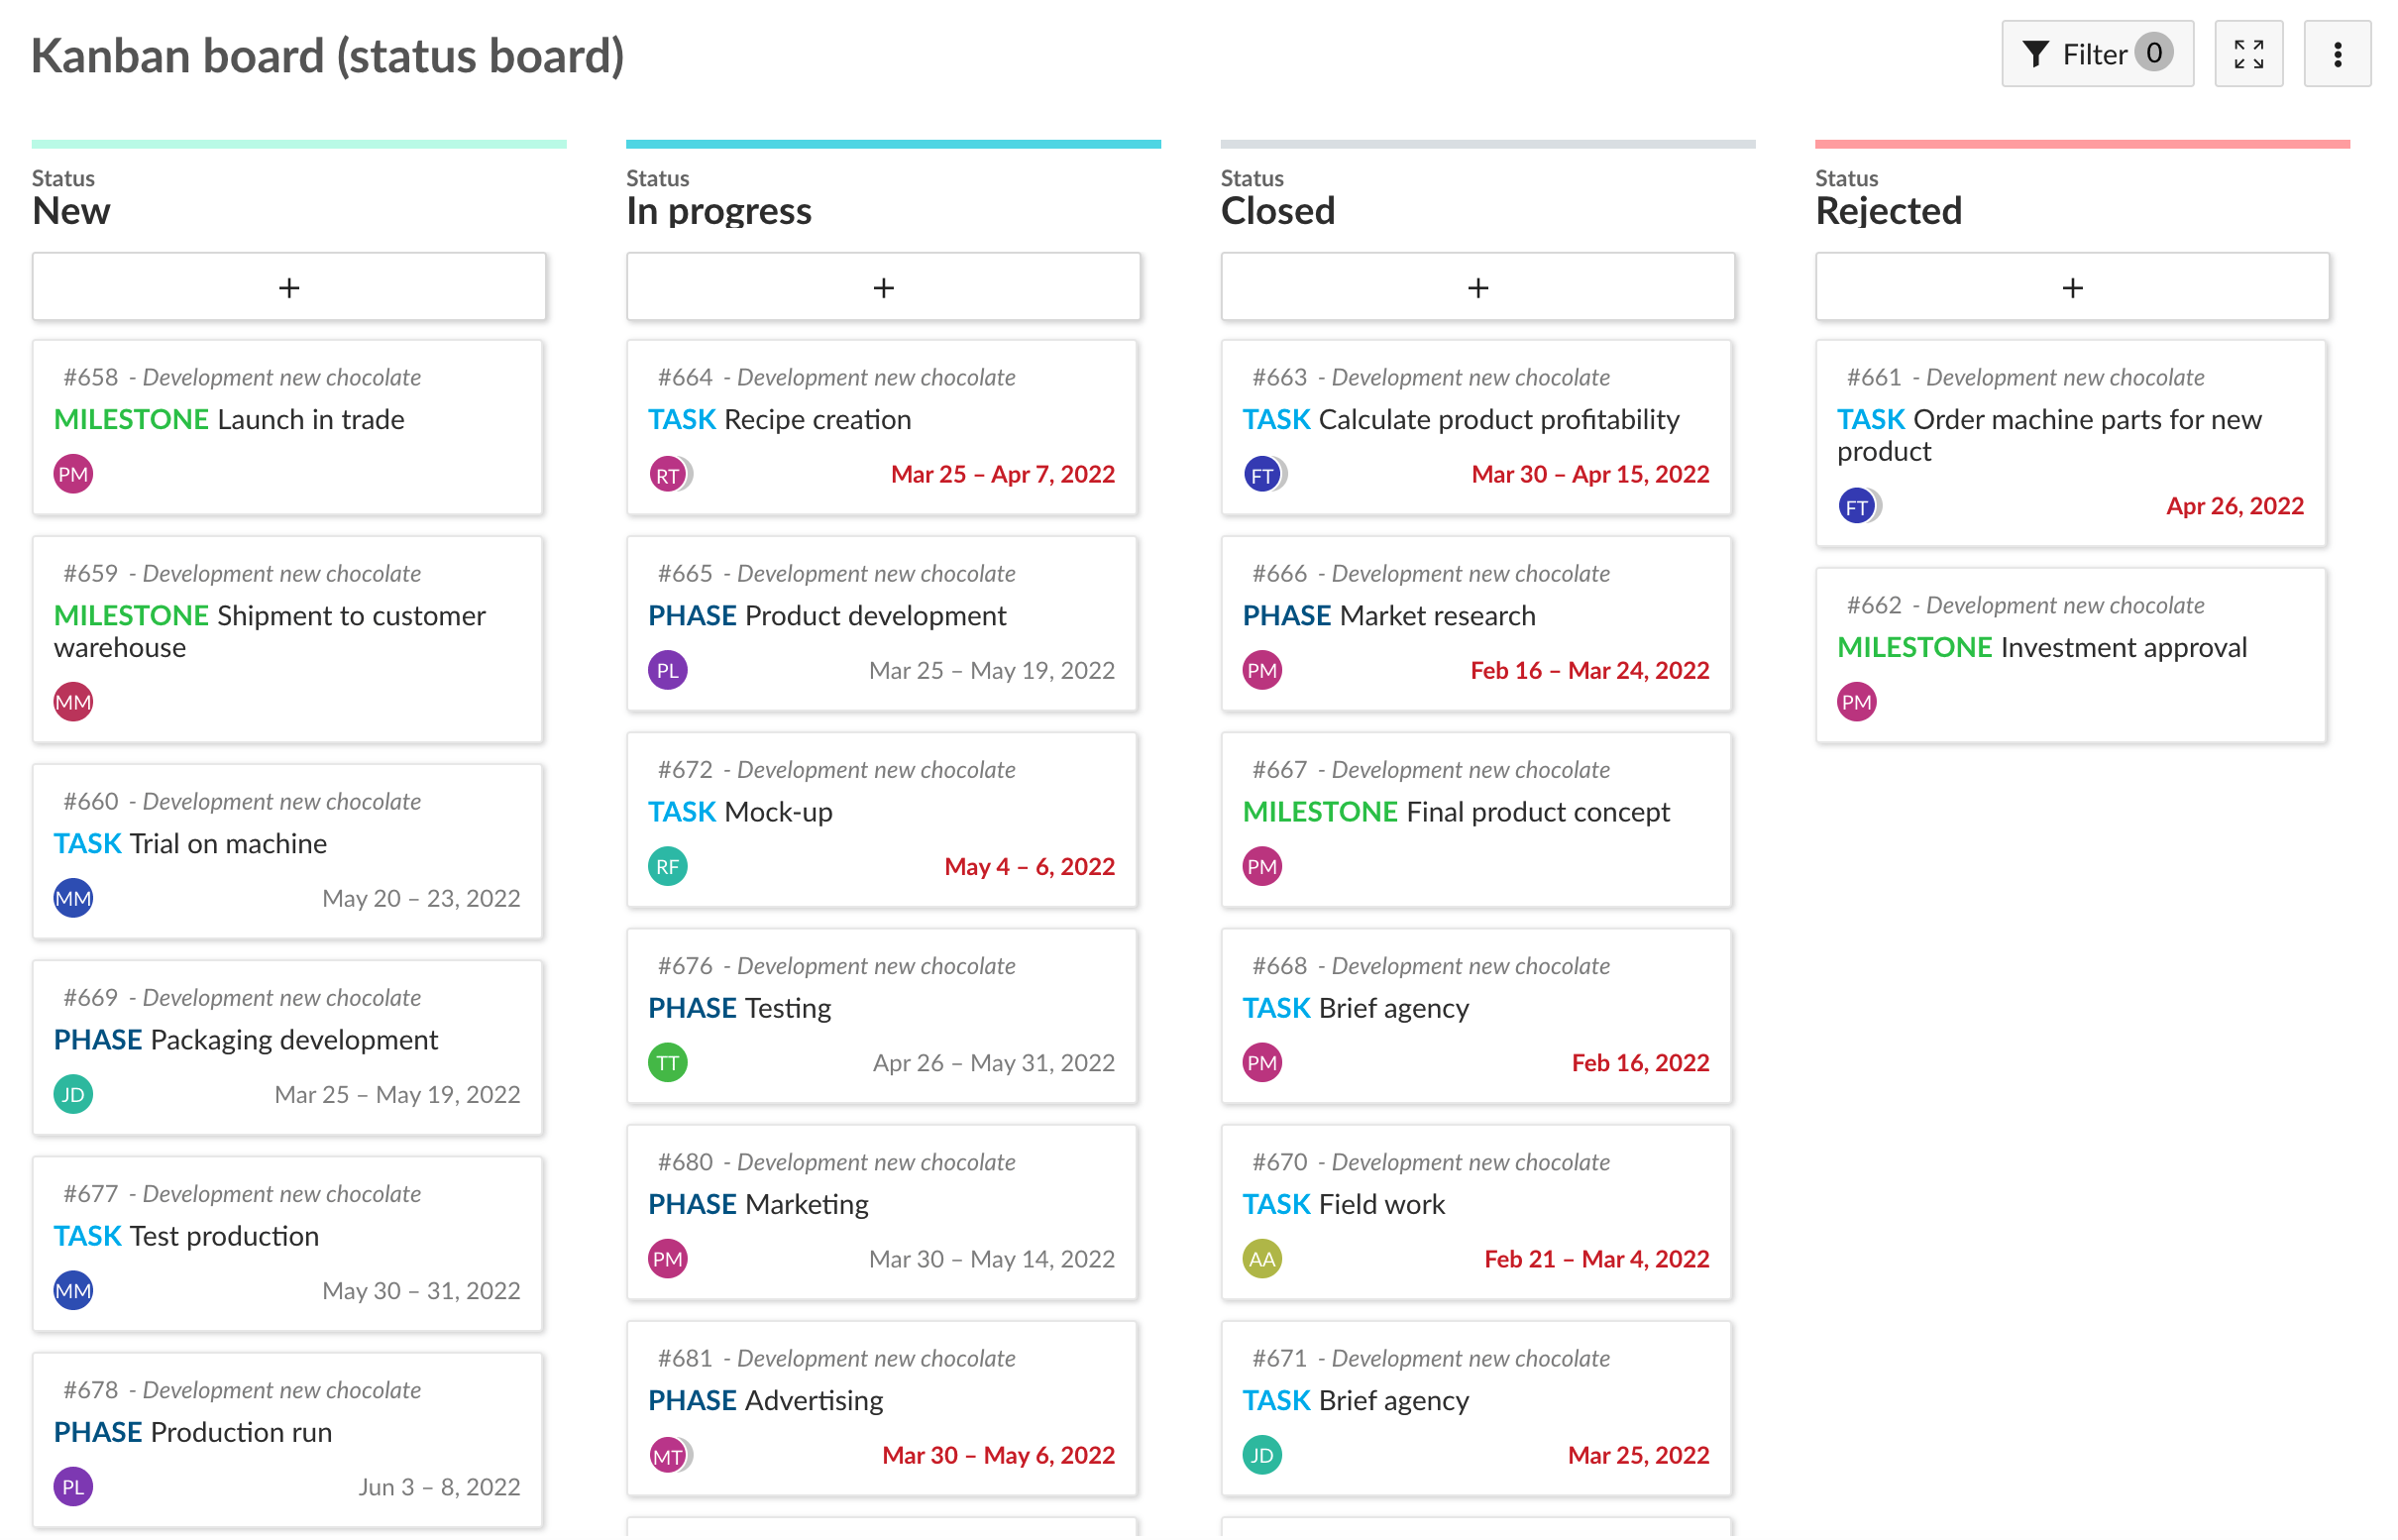The height and width of the screenshot is (1540, 2398).
Task: Click TT avatar on the Testing phase card
Action: tap(667, 1062)
